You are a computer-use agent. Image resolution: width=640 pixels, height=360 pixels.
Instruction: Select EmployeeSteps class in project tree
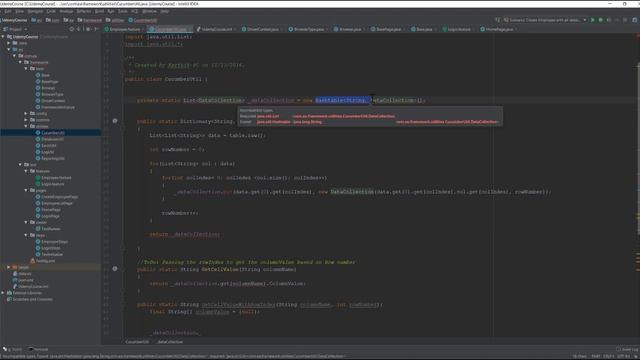tap(52, 242)
